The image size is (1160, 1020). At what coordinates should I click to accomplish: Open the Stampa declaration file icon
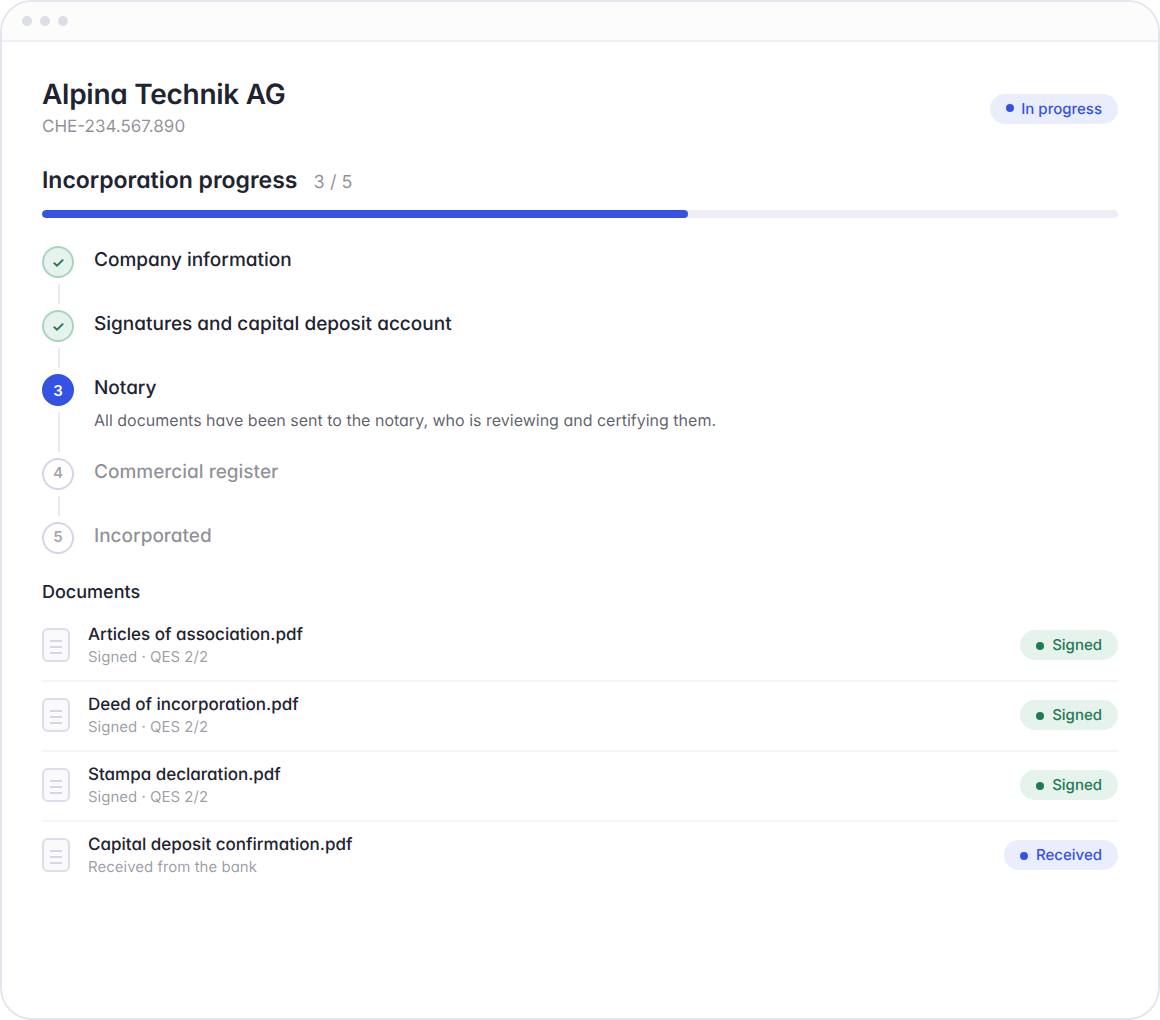click(56, 785)
